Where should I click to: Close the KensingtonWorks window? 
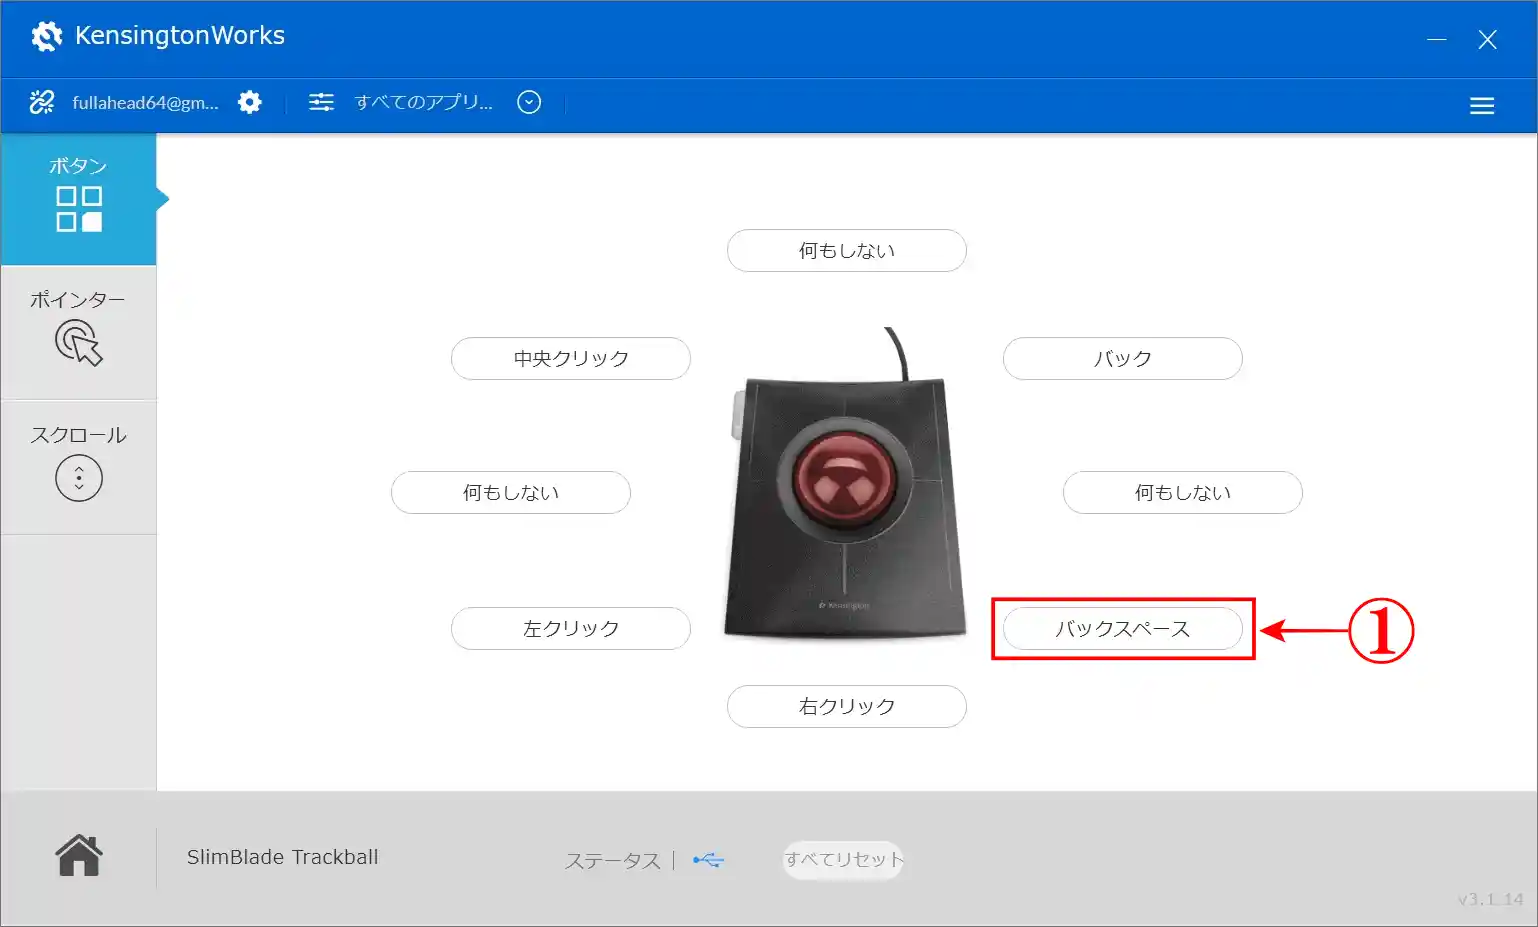tap(1487, 39)
